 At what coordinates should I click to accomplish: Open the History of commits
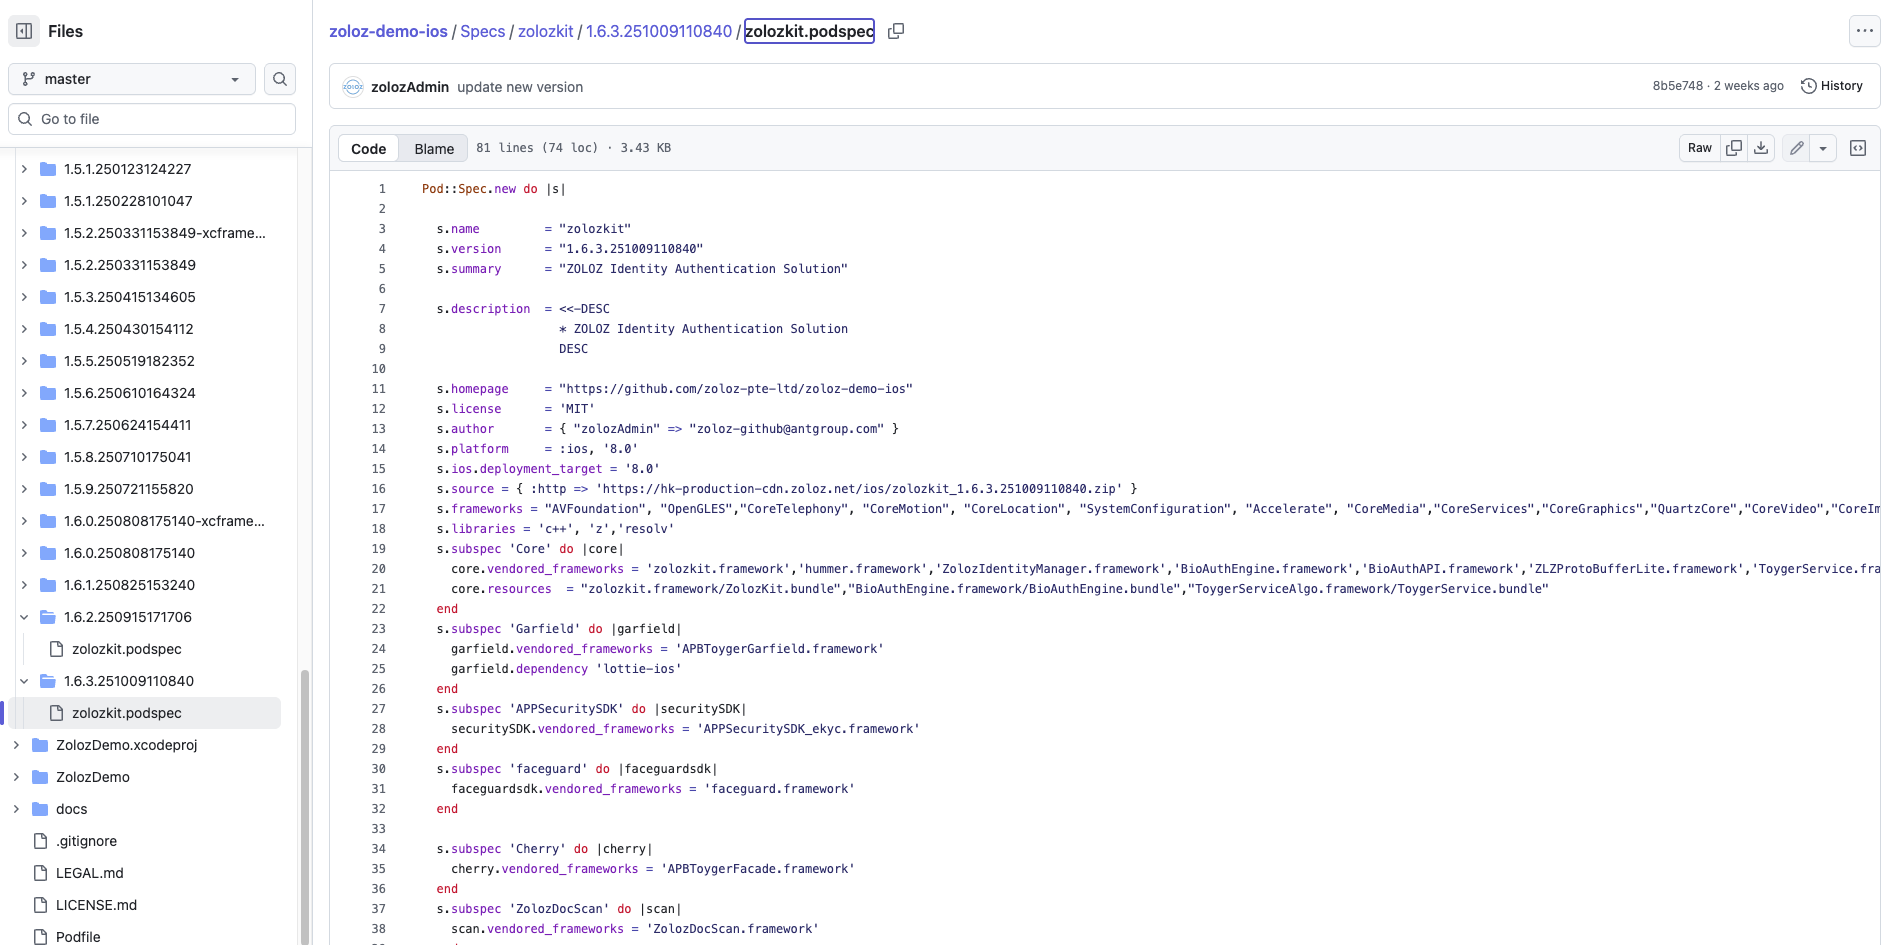click(x=1832, y=86)
